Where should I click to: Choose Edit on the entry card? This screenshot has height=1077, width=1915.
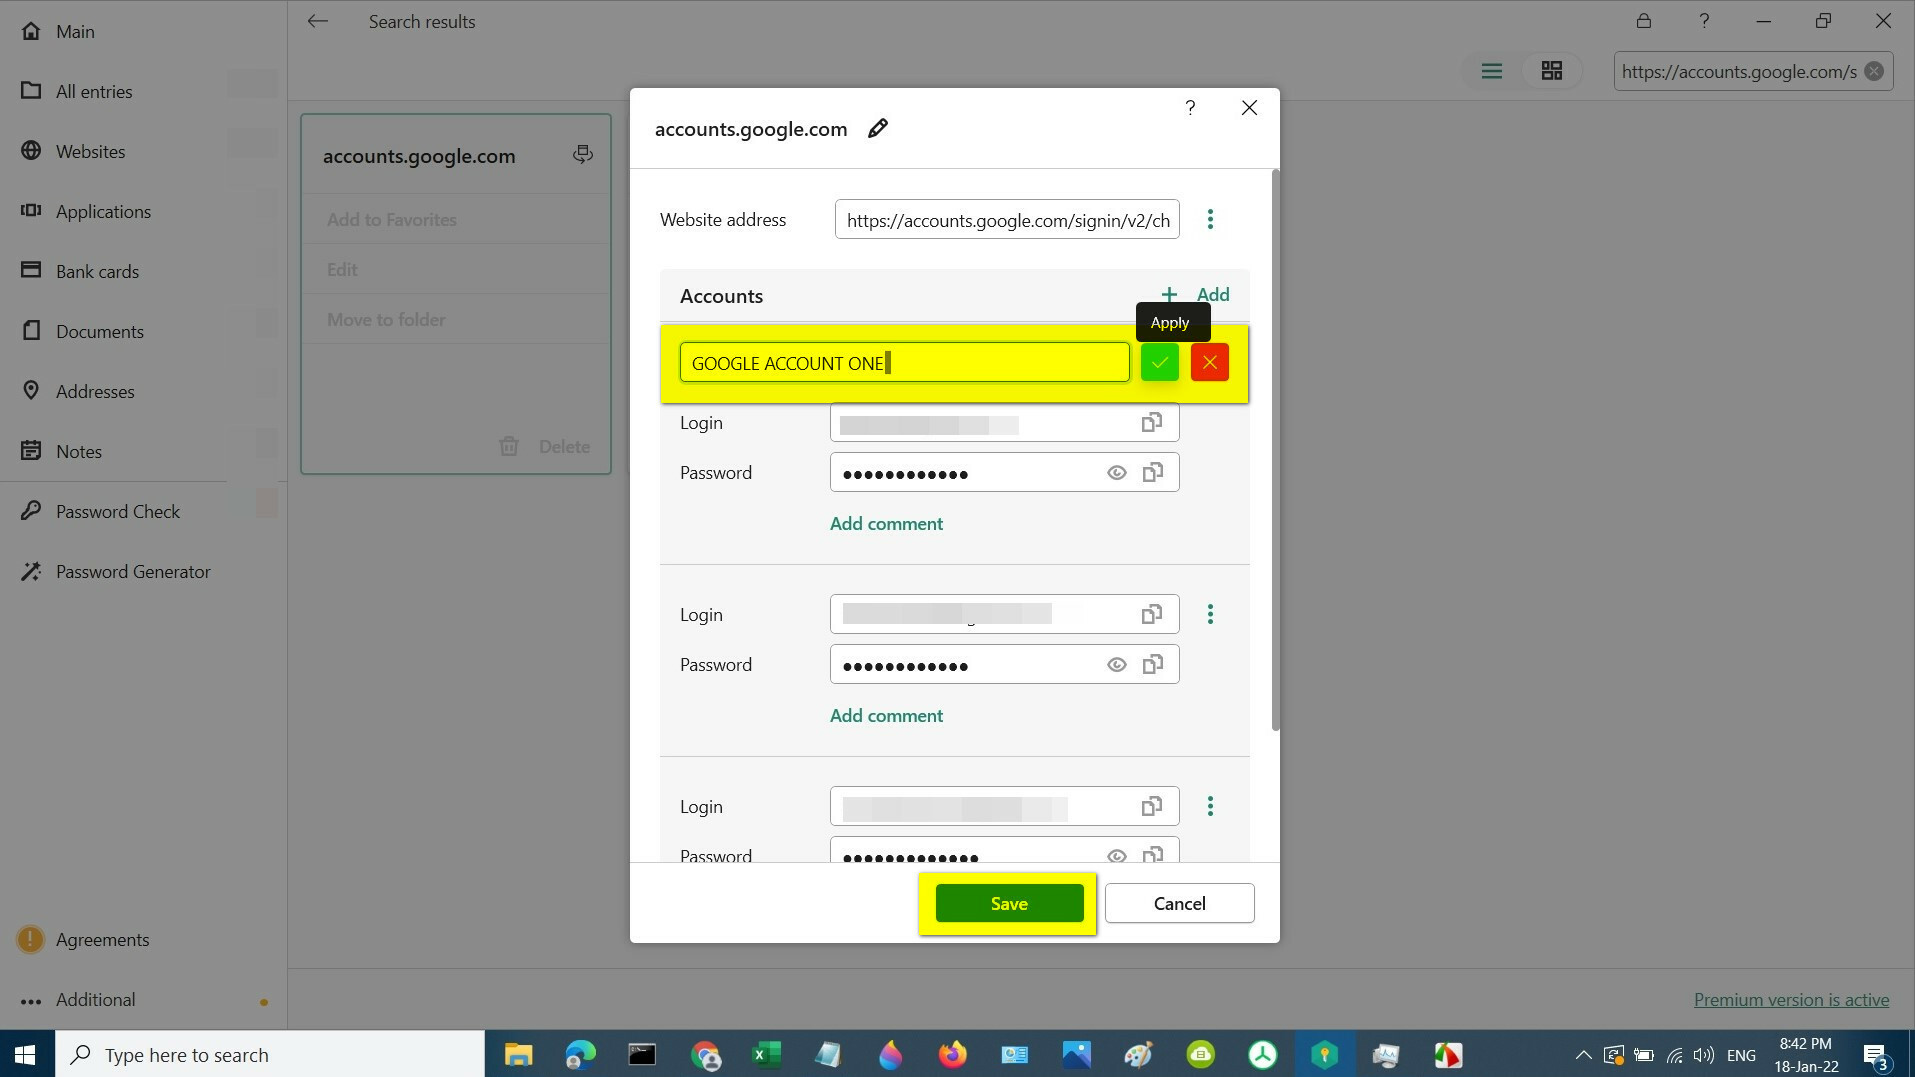[342, 270]
